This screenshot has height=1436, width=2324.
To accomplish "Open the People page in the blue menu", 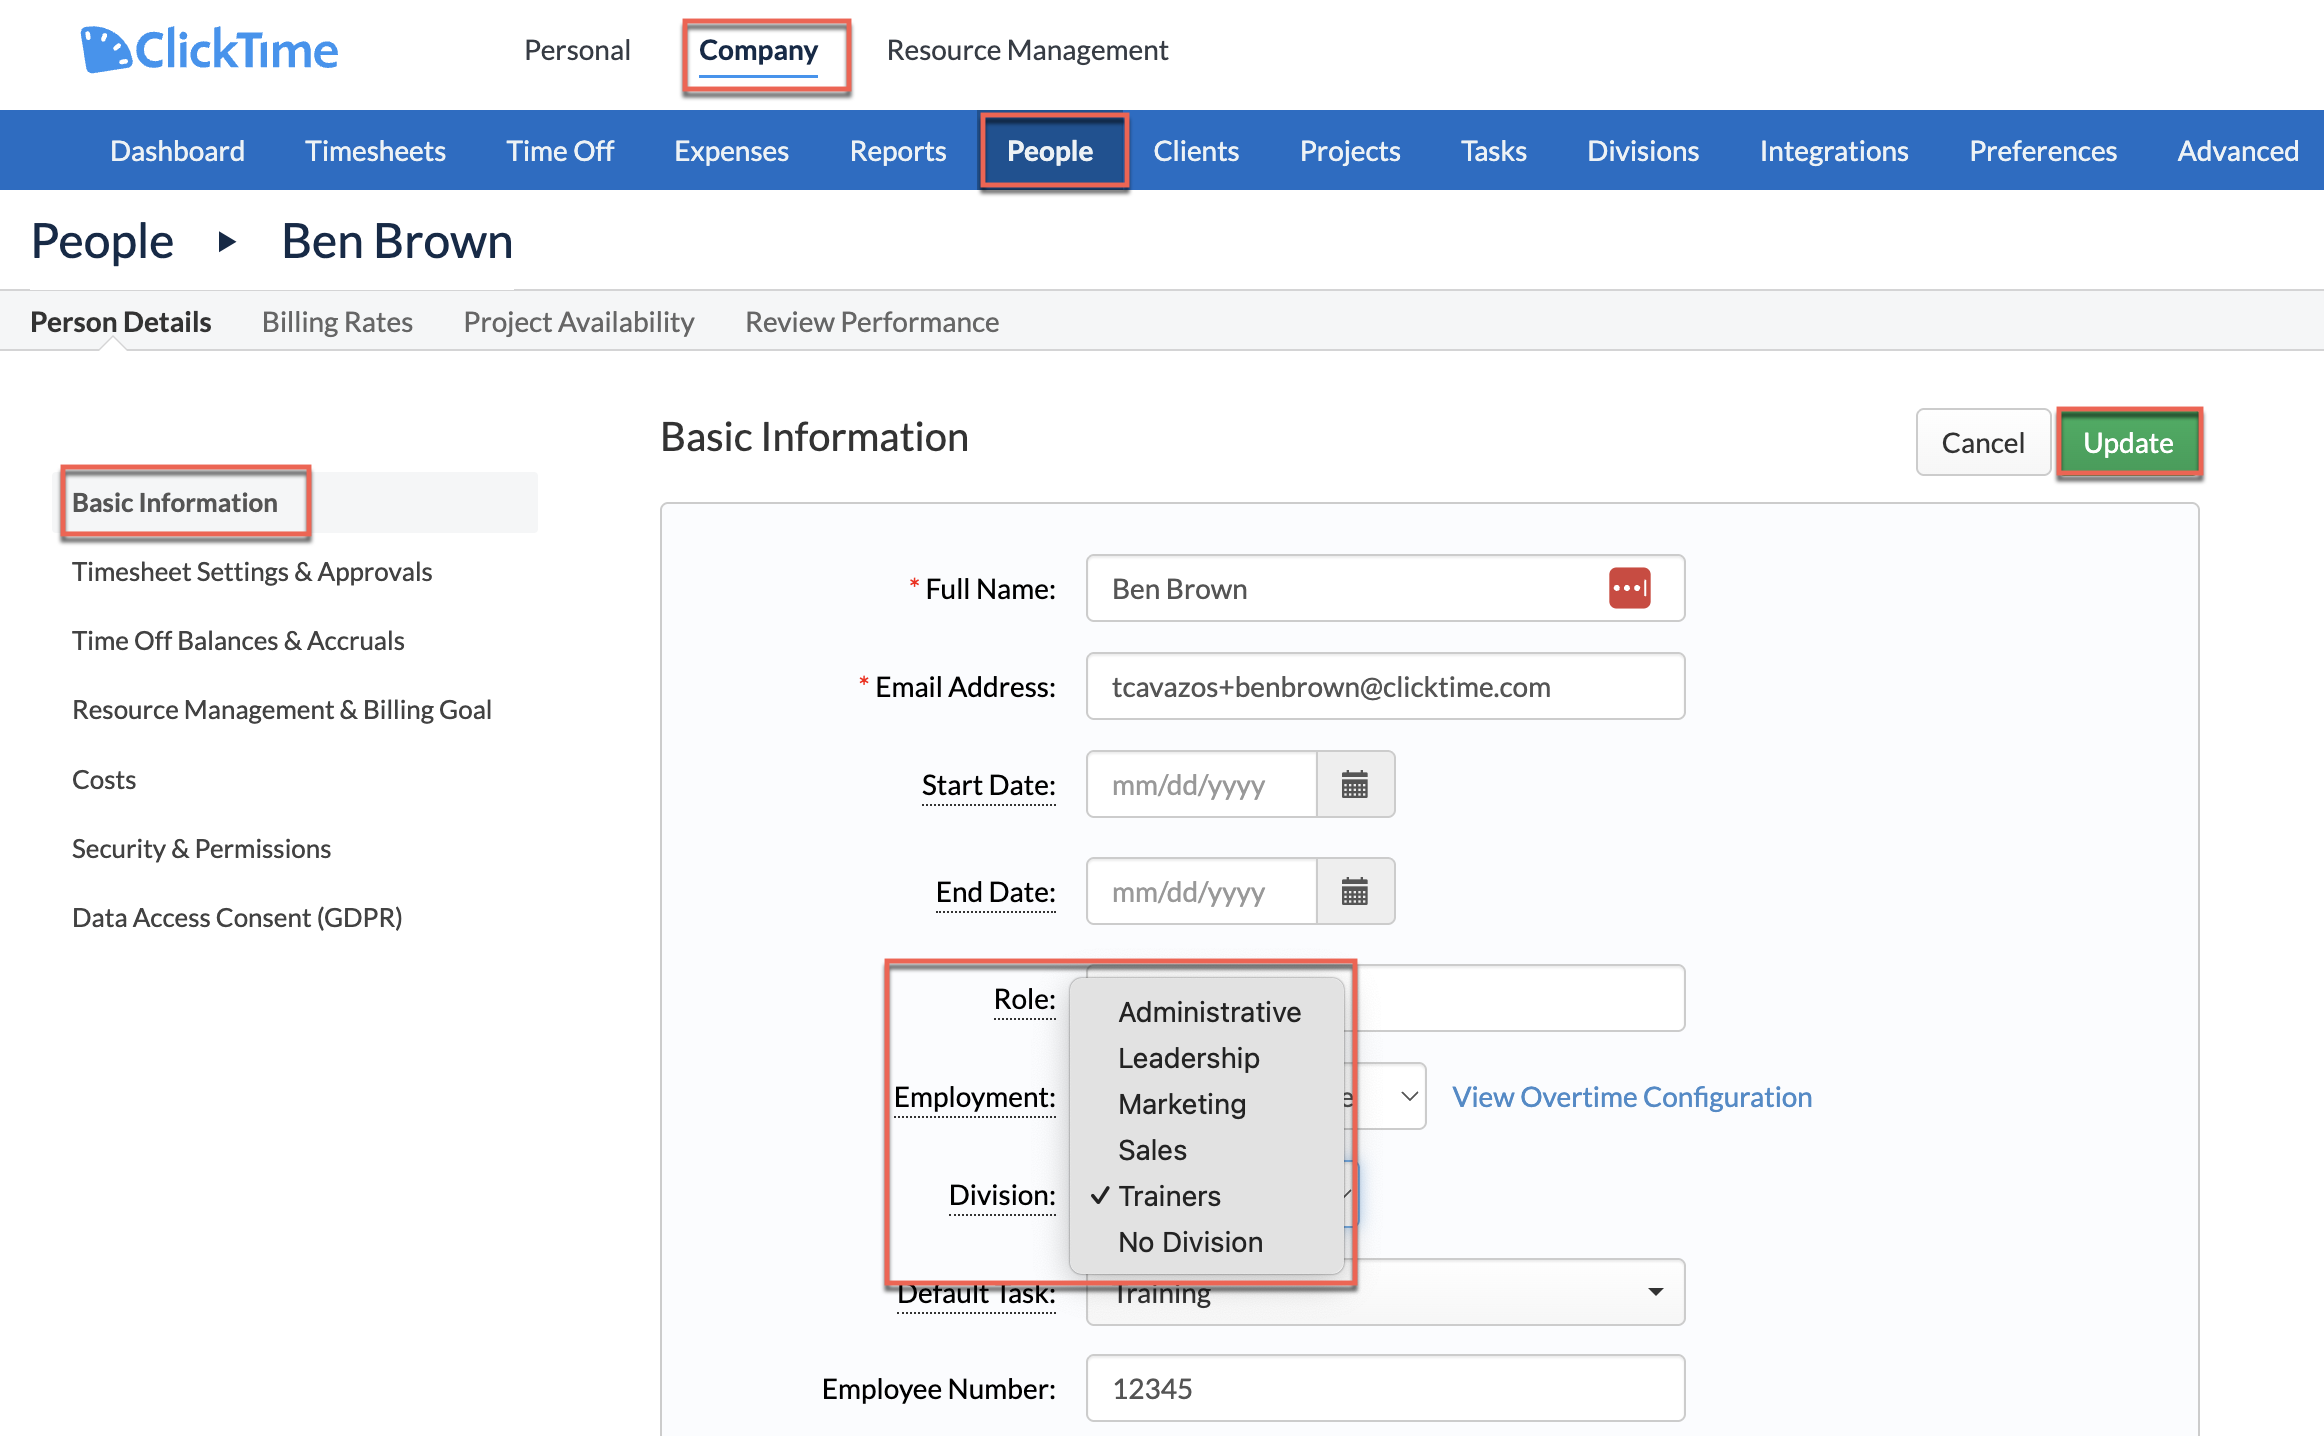I will pos(1050,151).
